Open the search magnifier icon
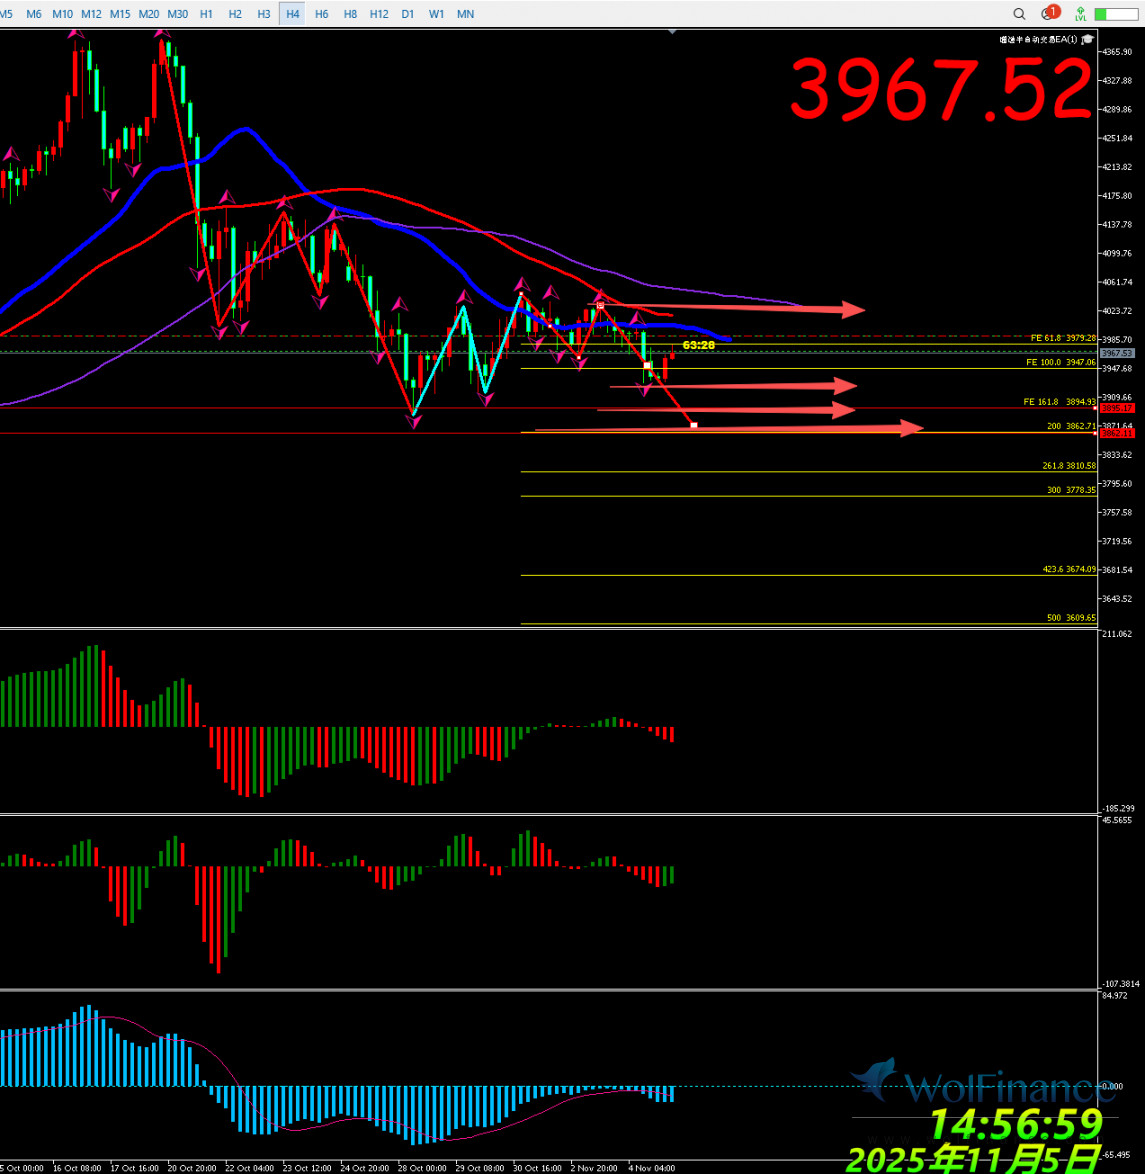This screenshot has height=1174, width=1145. click(1019, 14)
